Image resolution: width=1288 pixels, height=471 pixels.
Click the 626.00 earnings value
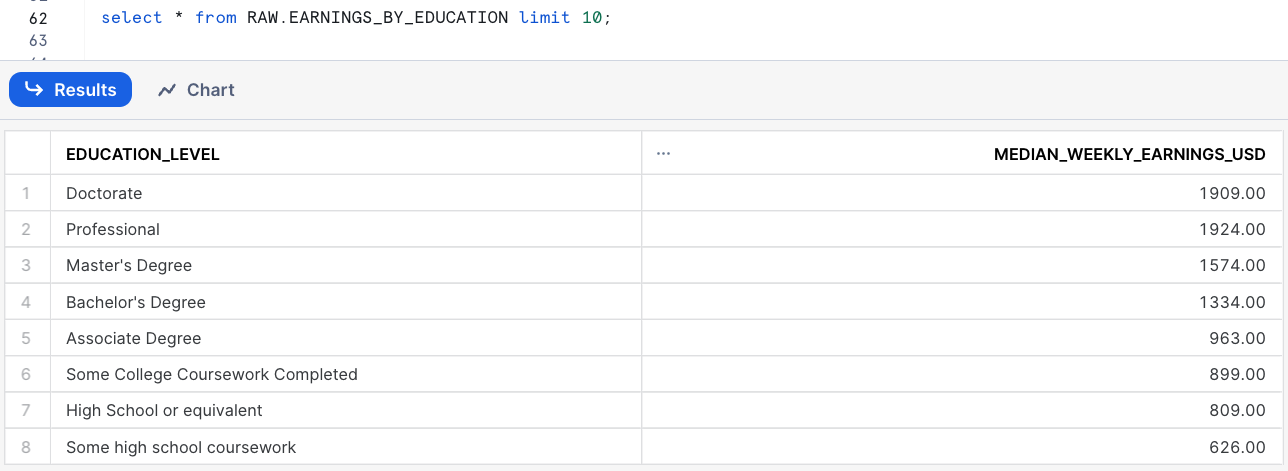pos(1237,447)
